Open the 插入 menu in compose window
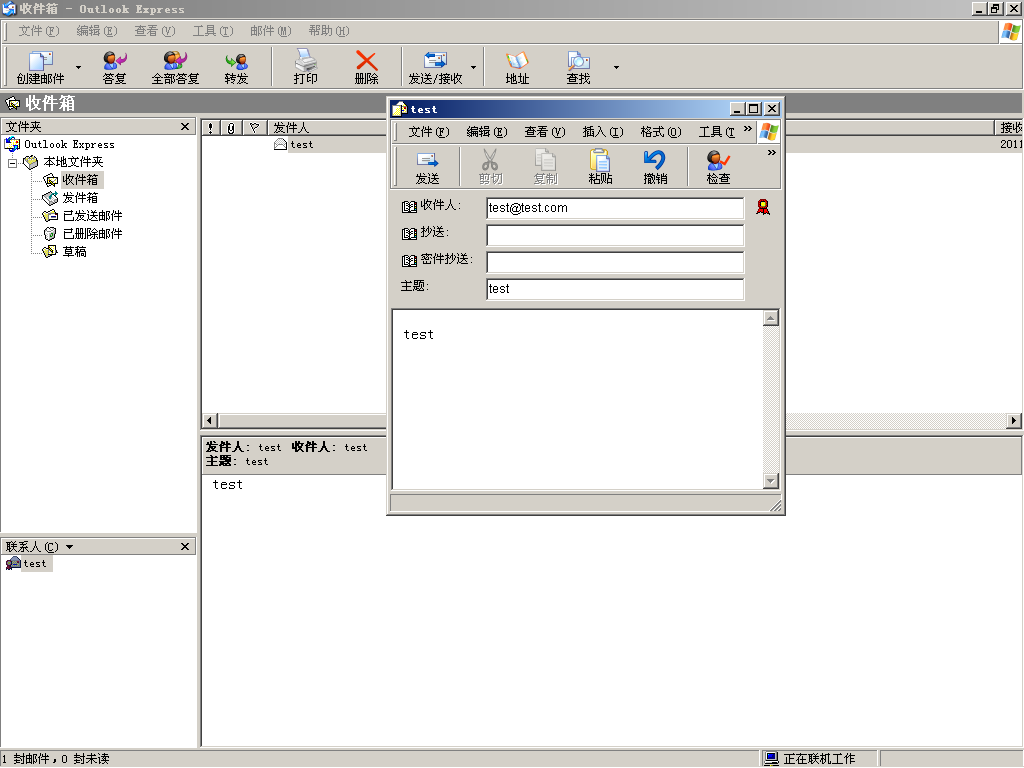 pos(602,132)
